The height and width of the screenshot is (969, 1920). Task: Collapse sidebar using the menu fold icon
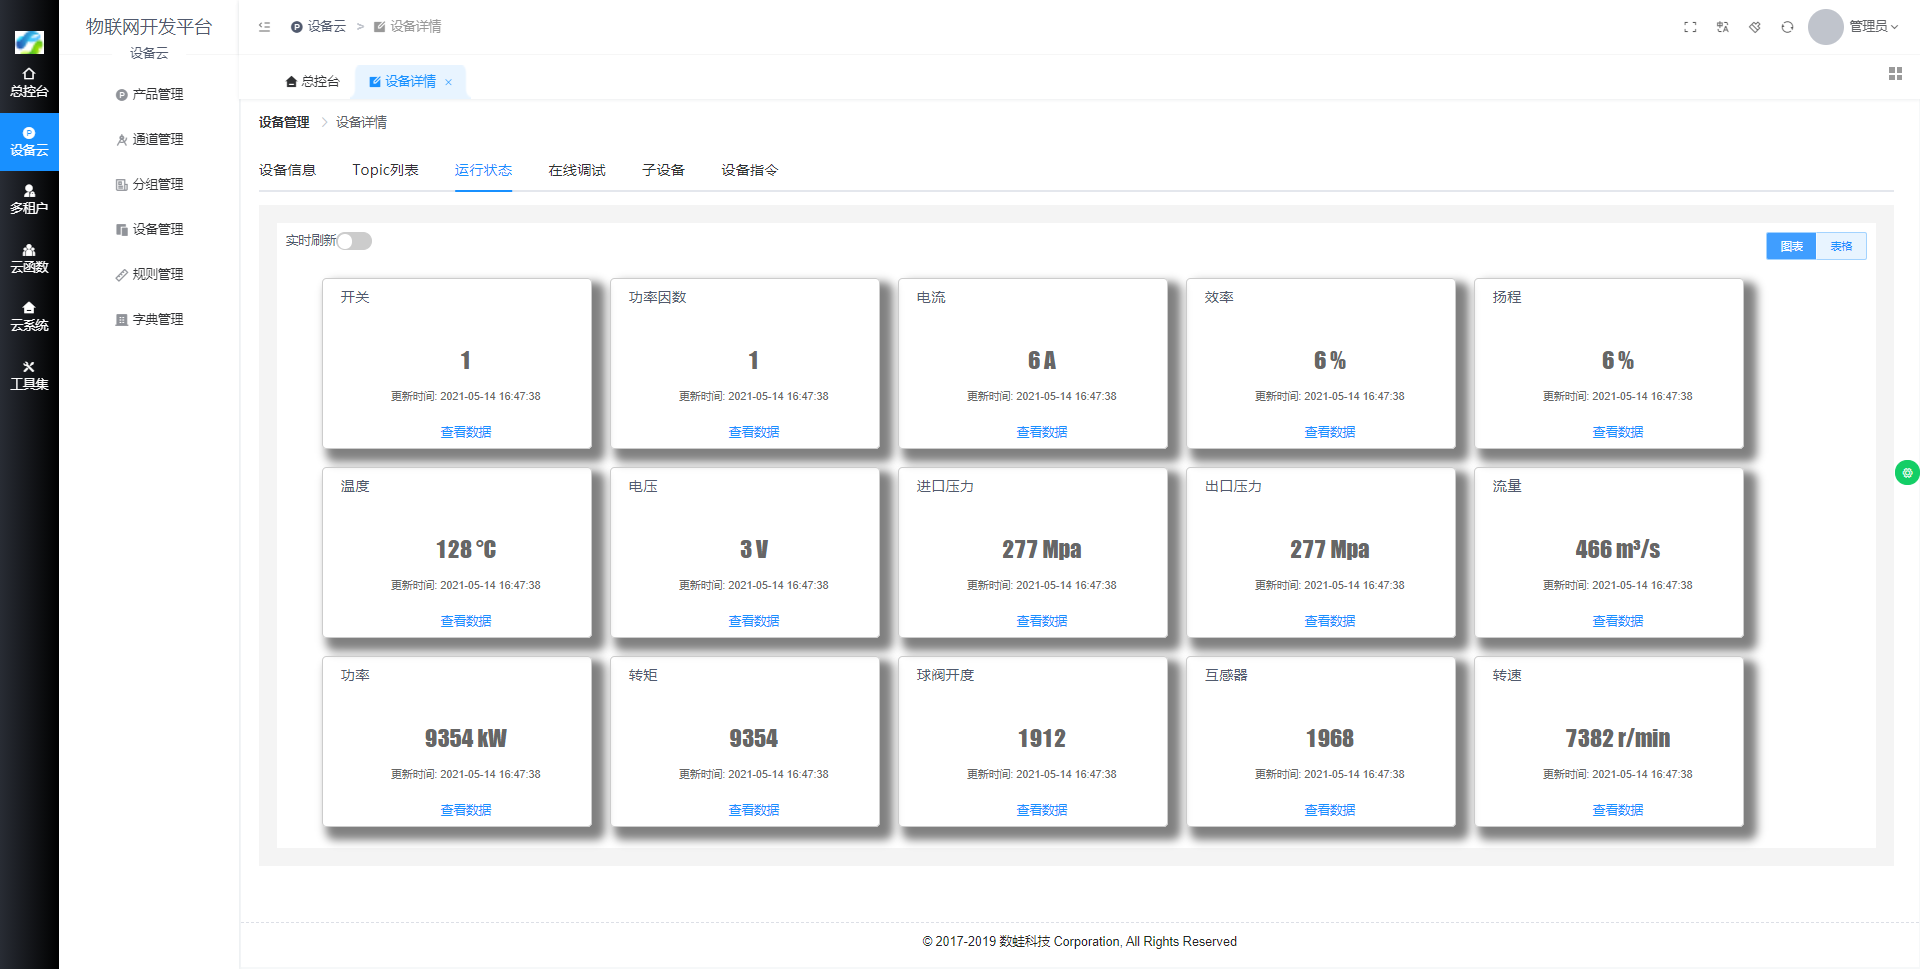tap(264, 27)
